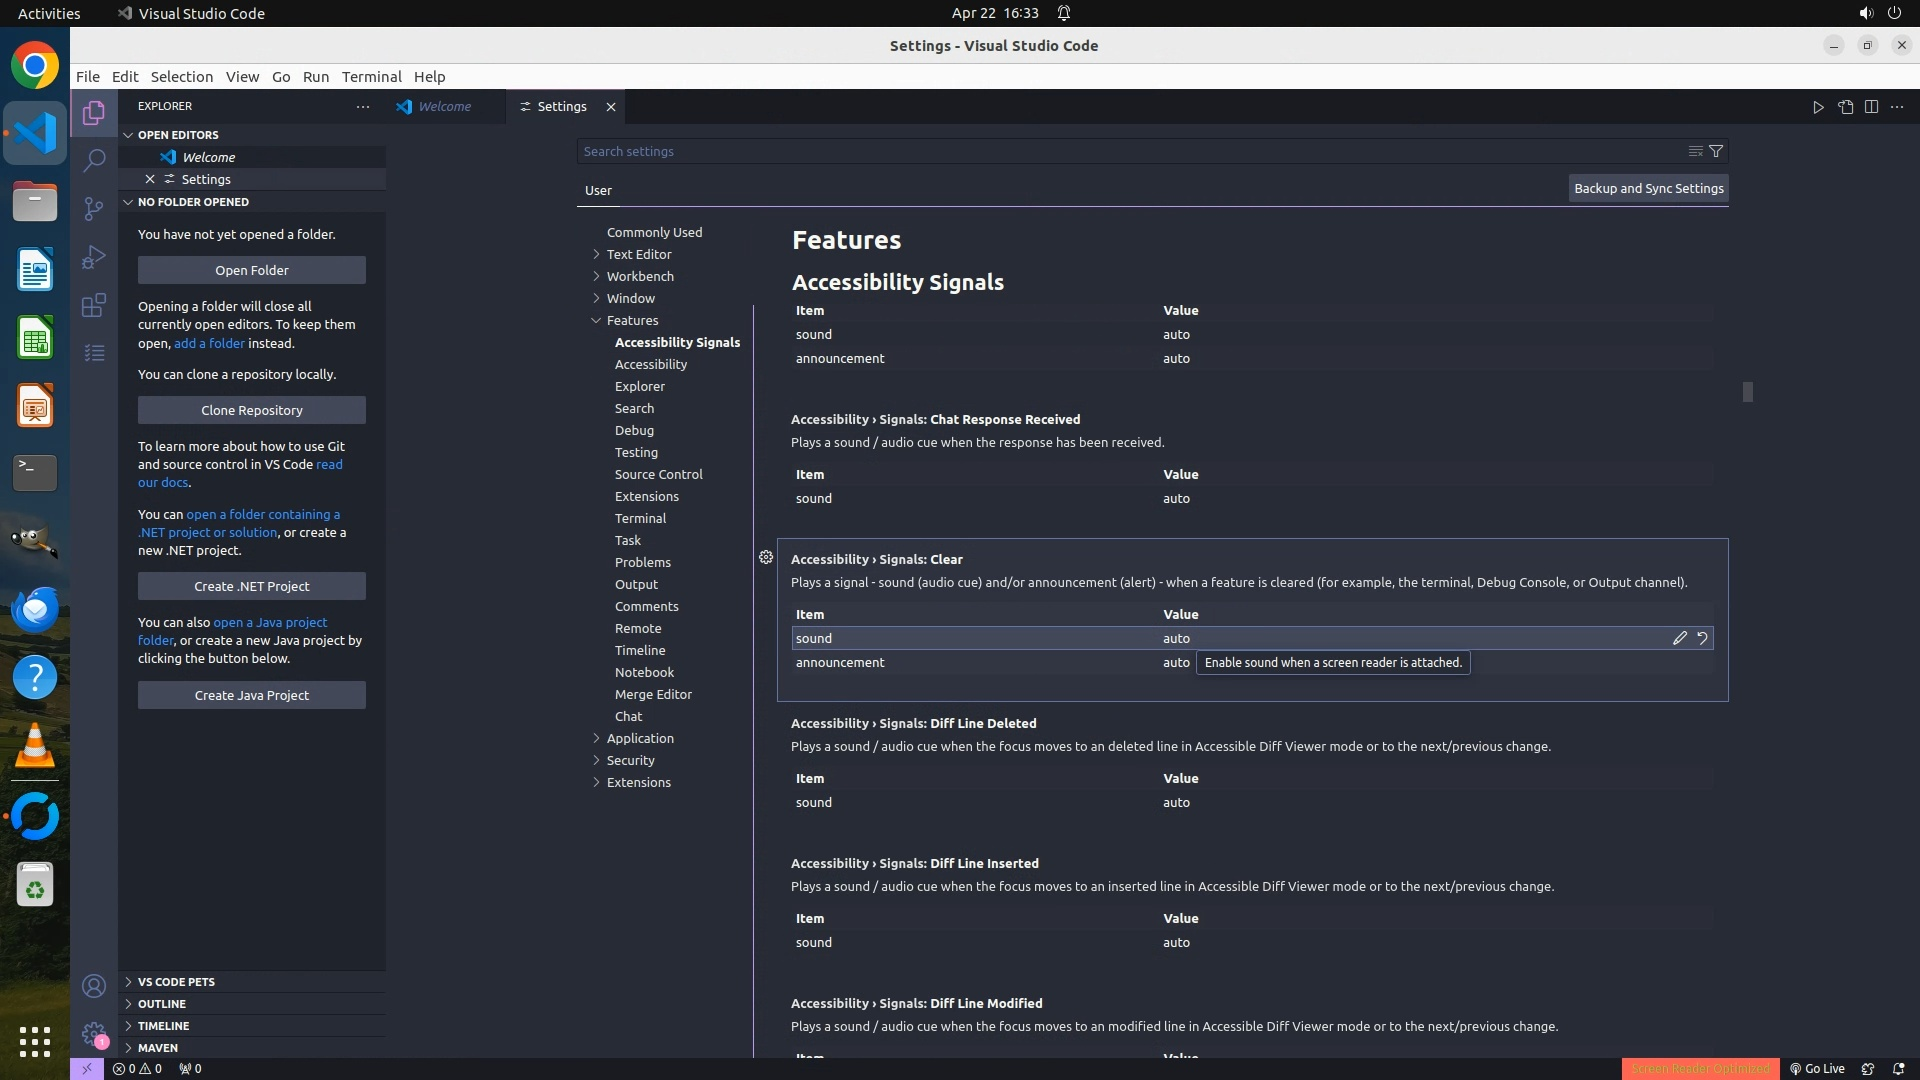Open Extensions view in activity bar
The height and width of the screenshot is (1080, 1920).
point(94,305)
